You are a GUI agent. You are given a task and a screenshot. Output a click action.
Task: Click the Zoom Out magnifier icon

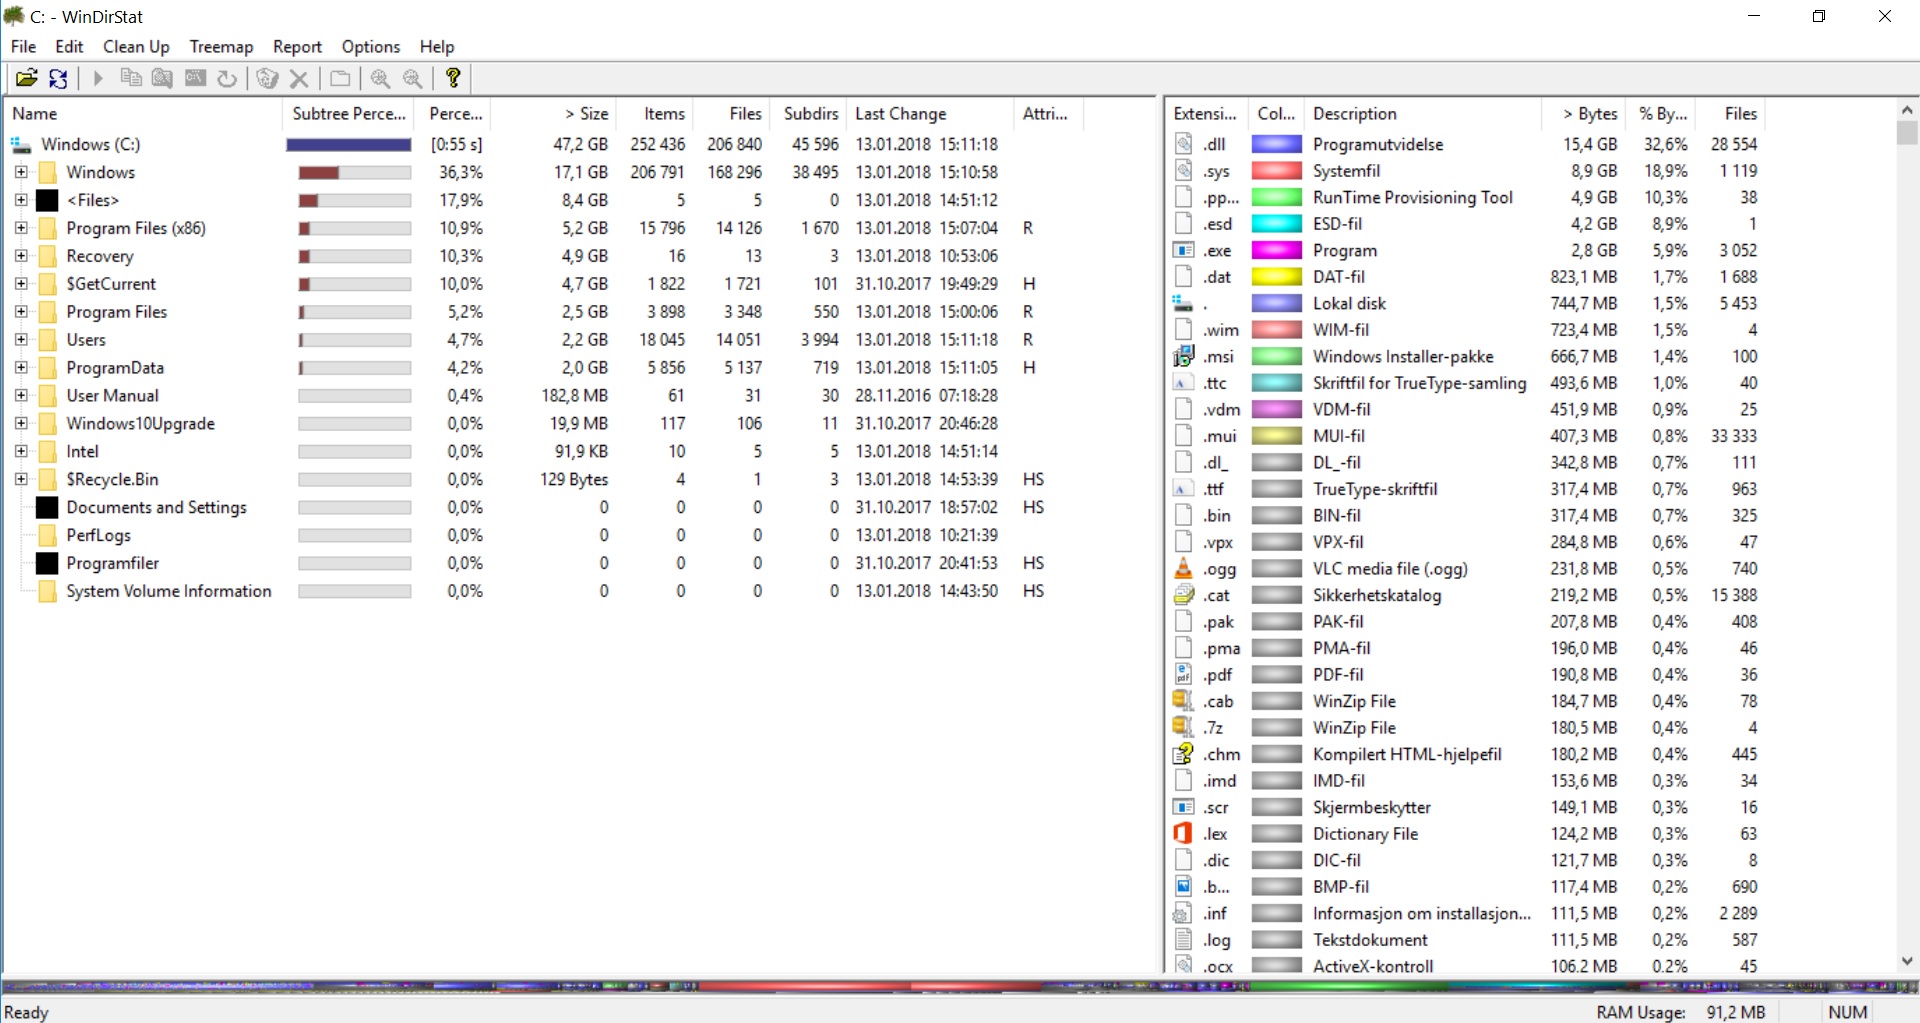[412, 78]
